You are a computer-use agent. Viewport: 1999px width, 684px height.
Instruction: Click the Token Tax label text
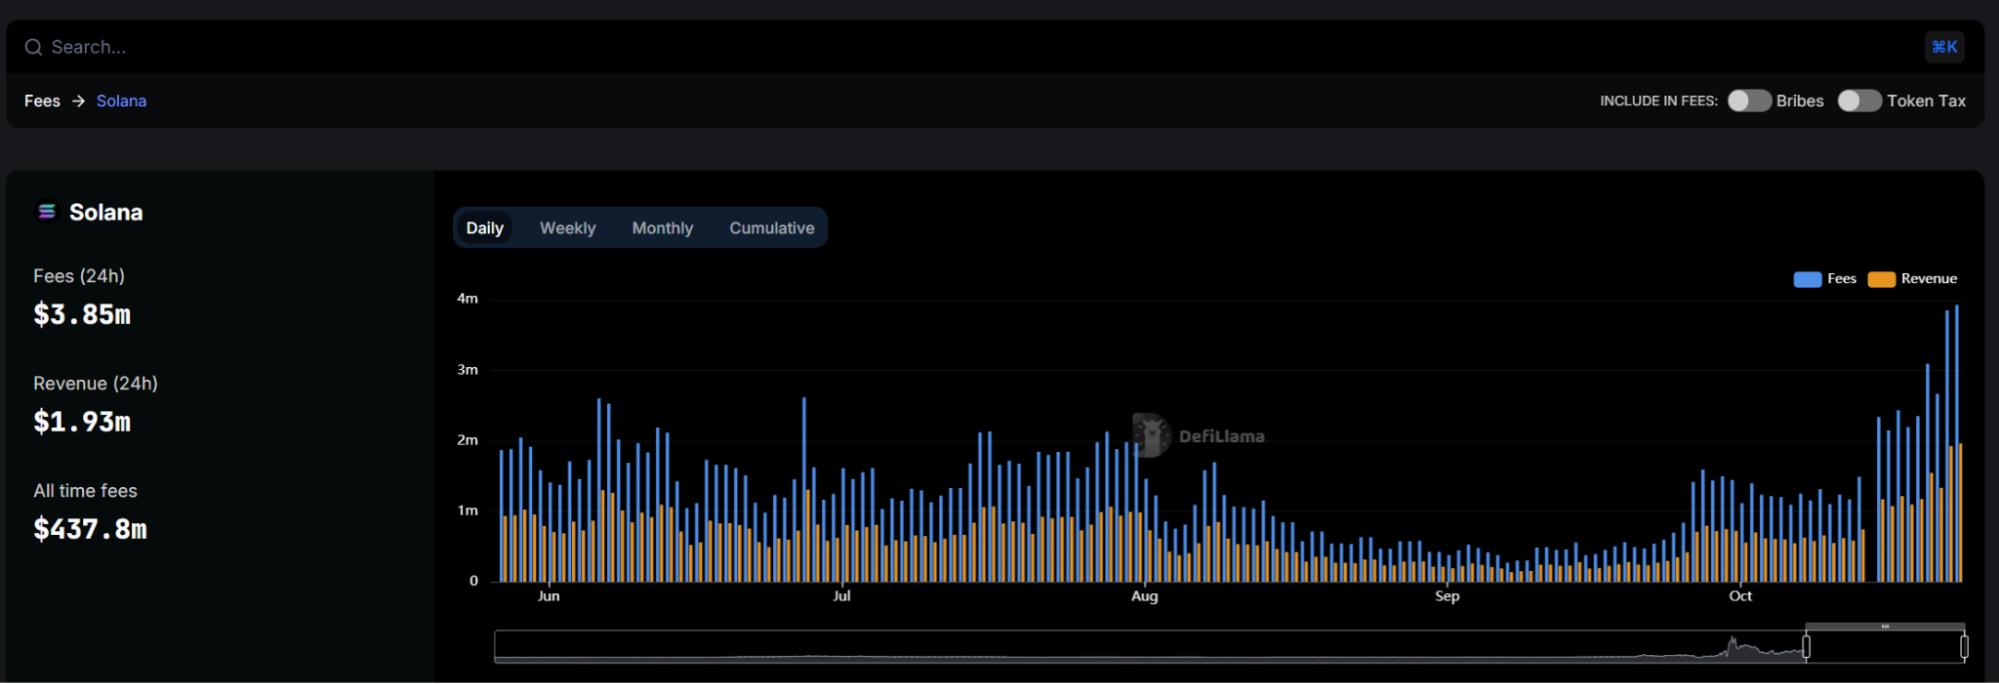click(x=1926, y=101)
